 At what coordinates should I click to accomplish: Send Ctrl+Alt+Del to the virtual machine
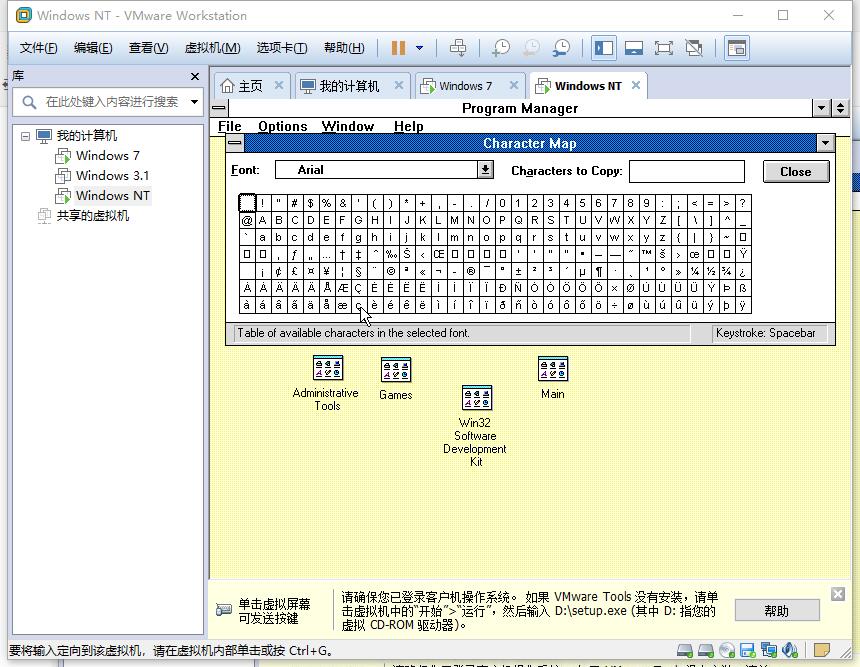point(458,48)
